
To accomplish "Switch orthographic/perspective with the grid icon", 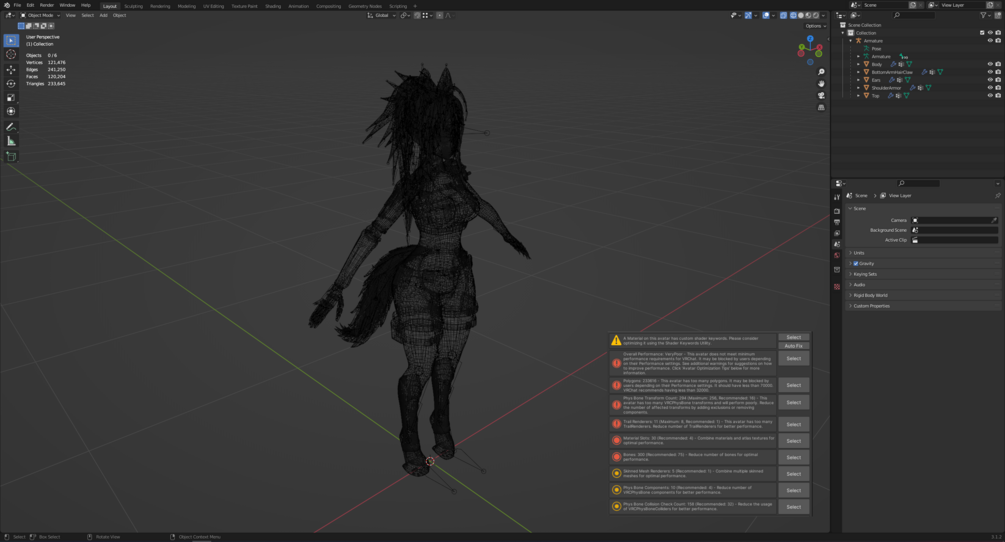I will pos(821,108).
